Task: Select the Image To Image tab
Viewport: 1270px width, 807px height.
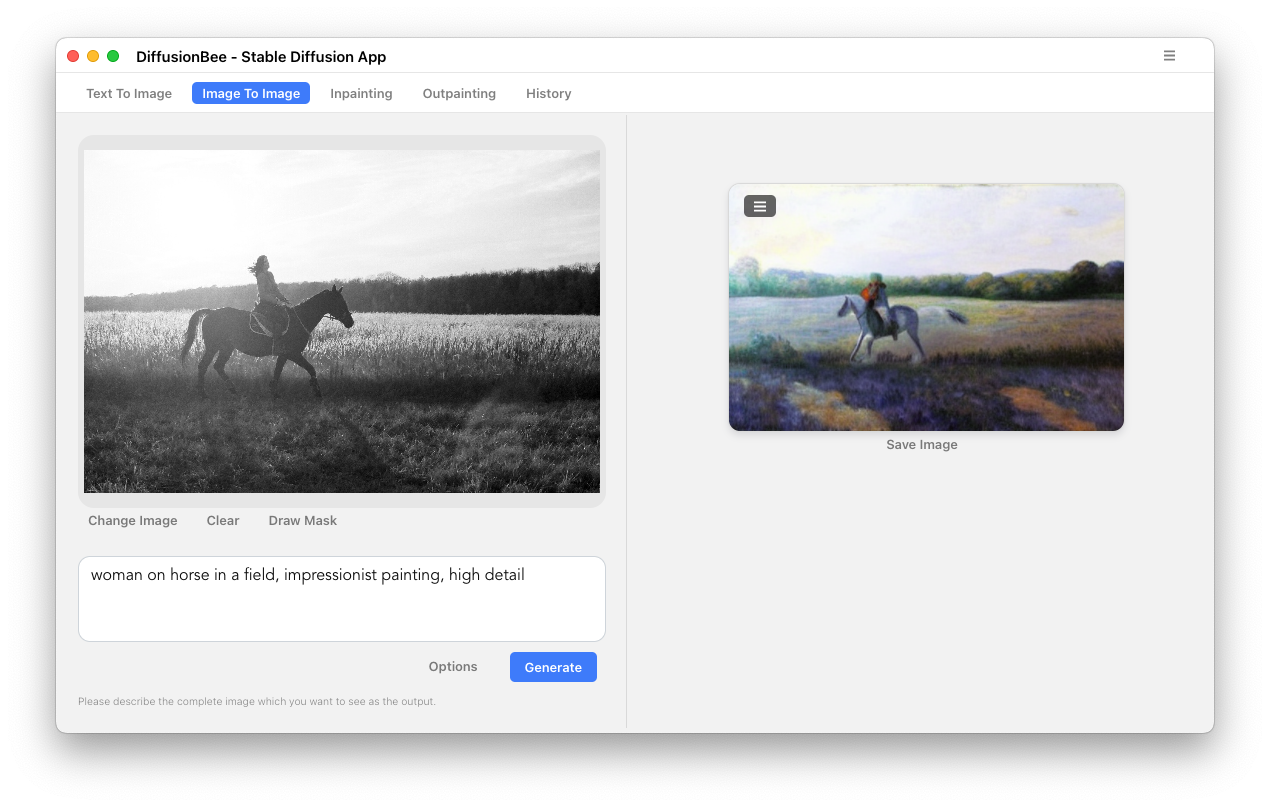Action: pyautogui.click(x=251, y=93)
